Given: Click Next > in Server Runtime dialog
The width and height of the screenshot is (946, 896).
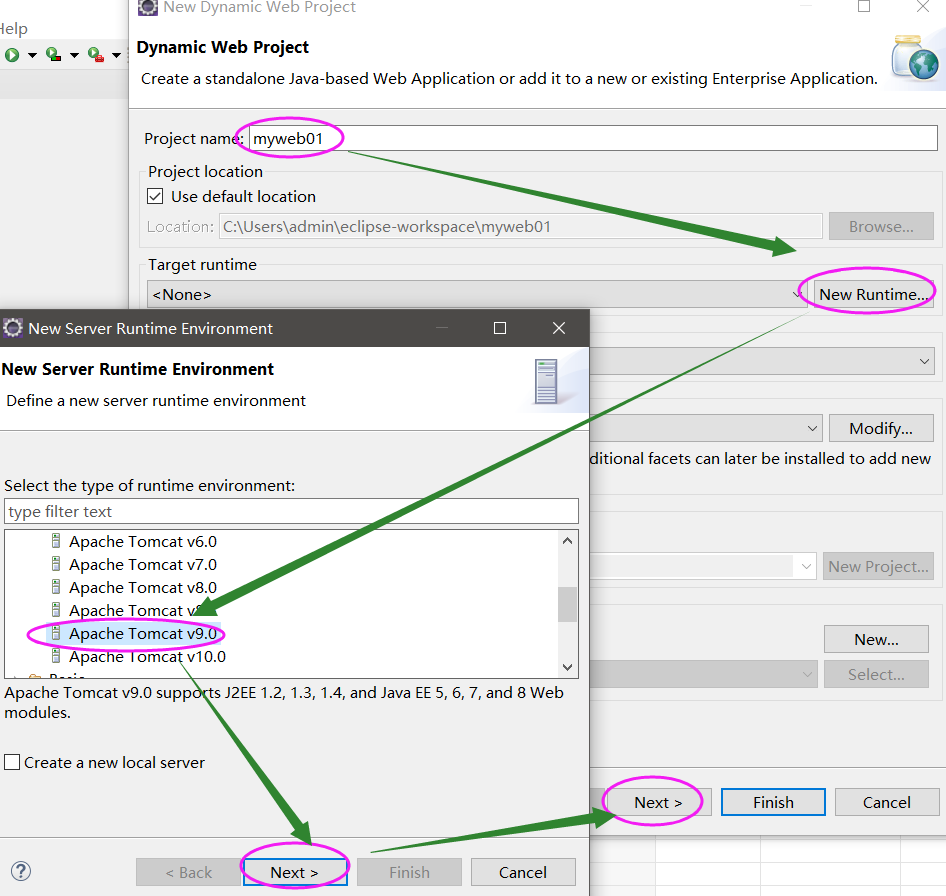Looking at the screenshot, I should 294,872.
